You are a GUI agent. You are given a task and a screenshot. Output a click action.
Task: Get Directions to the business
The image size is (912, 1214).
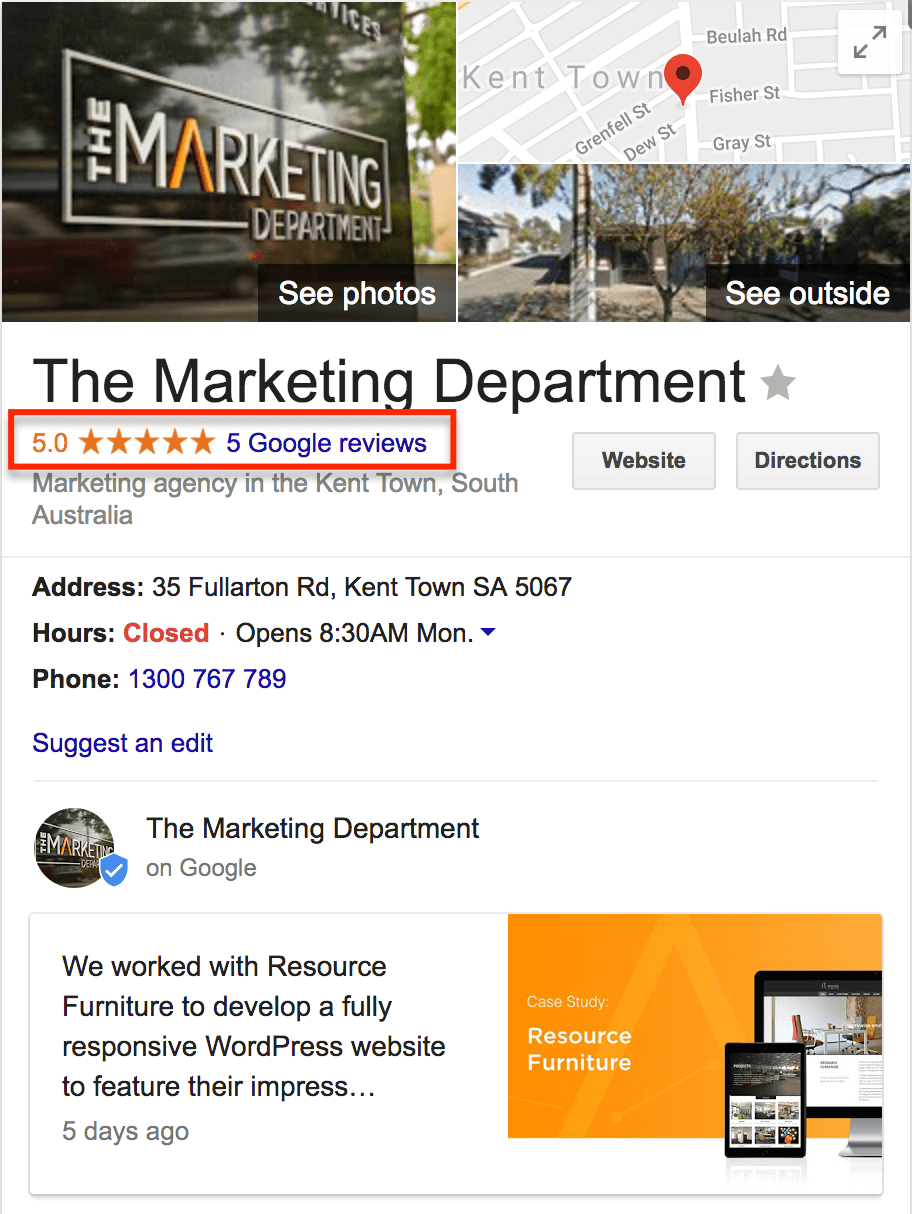click(808, 461)
